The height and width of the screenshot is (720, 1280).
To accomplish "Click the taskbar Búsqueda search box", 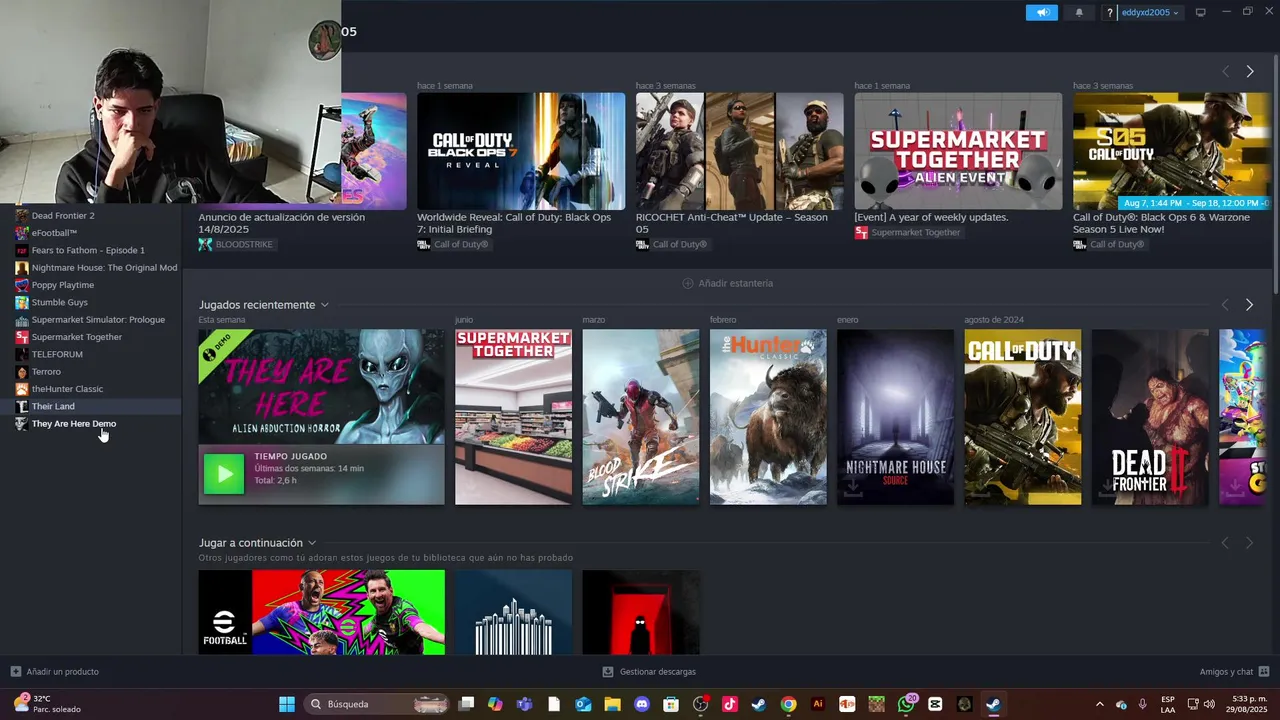I will [x=375, y=704].
